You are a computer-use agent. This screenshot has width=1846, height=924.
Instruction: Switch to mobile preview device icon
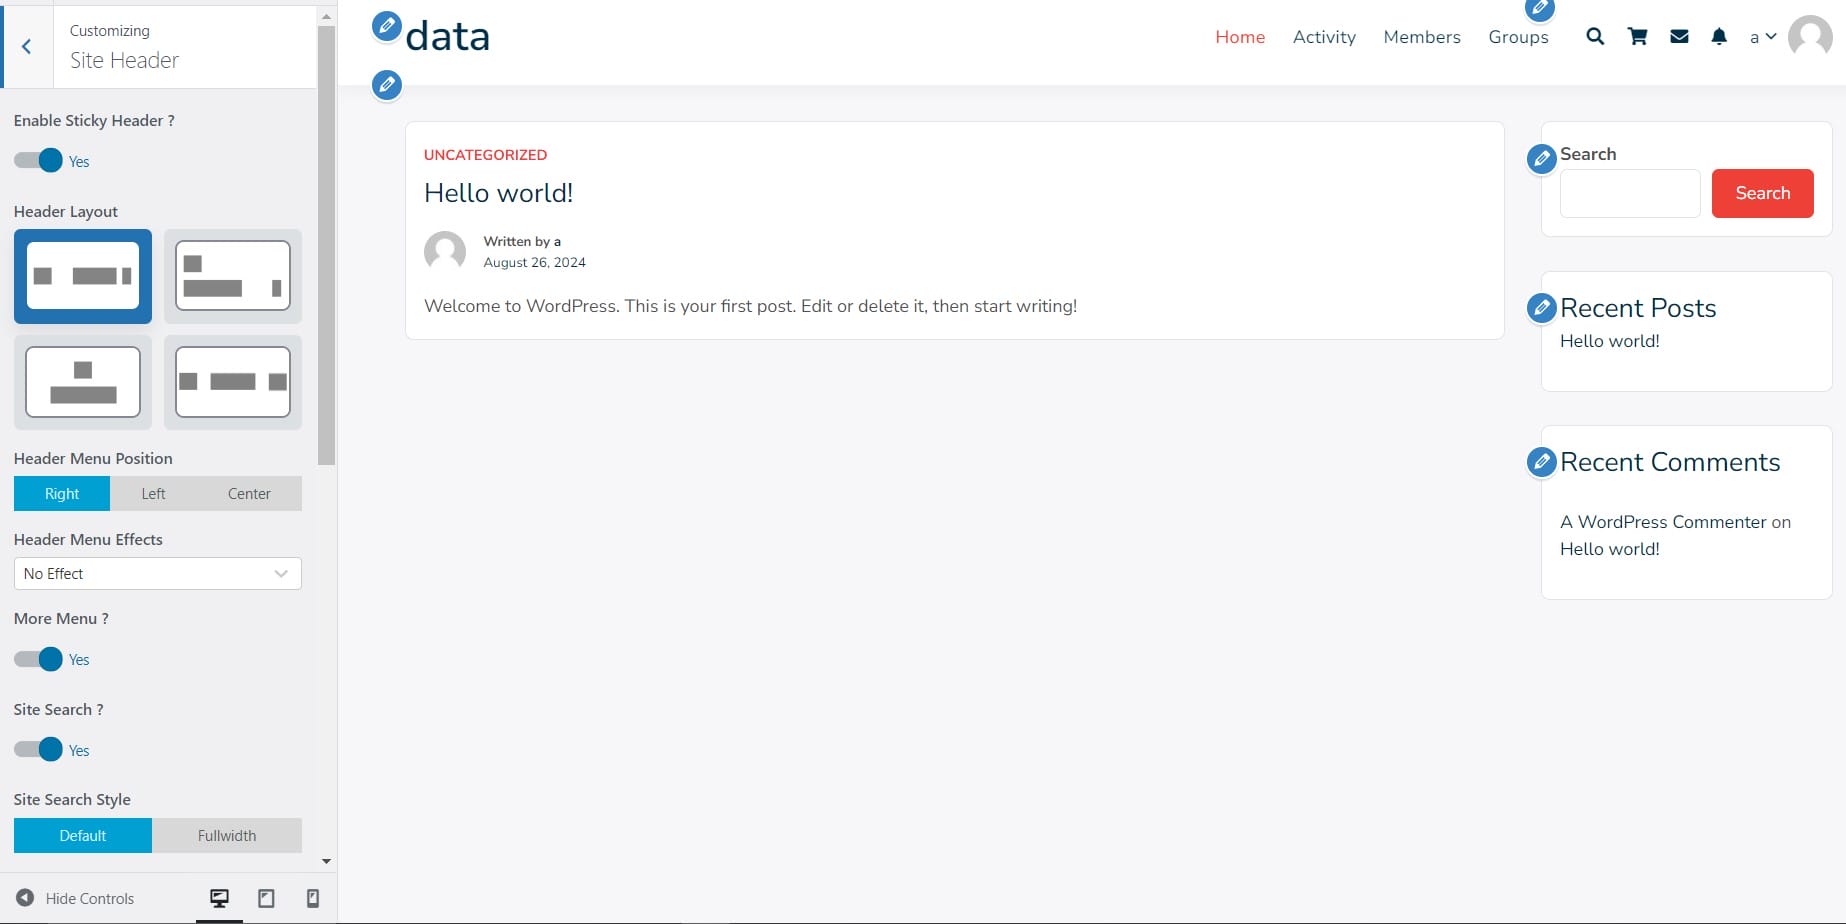(x=312, y=898)
